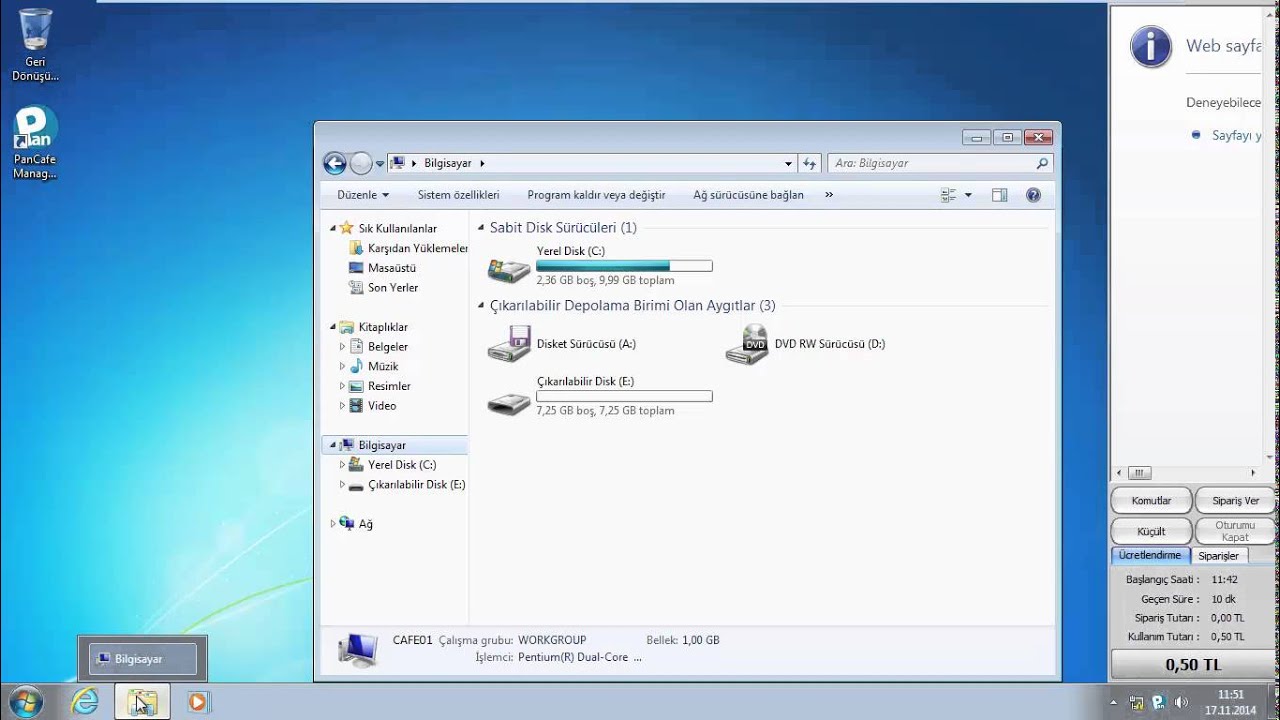The height and width of the screenshot is (720, 1280).
Task: Open the view options dropdown arrow
Action: [968, 195]
